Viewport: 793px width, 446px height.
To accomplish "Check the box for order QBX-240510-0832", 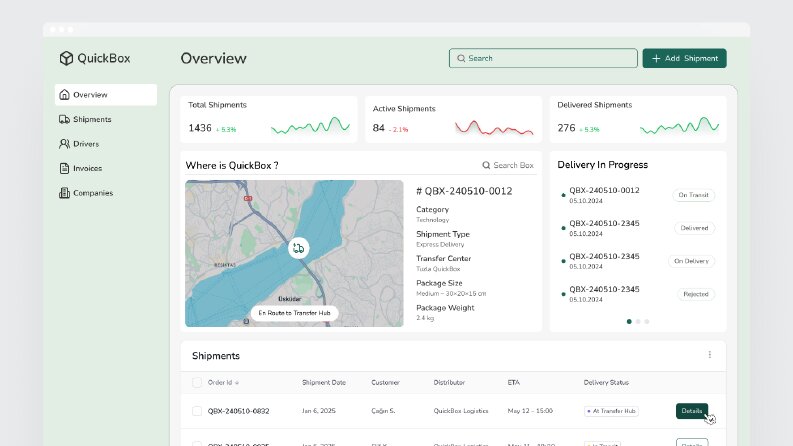I will pyautogui.click(x=197, y=411).
